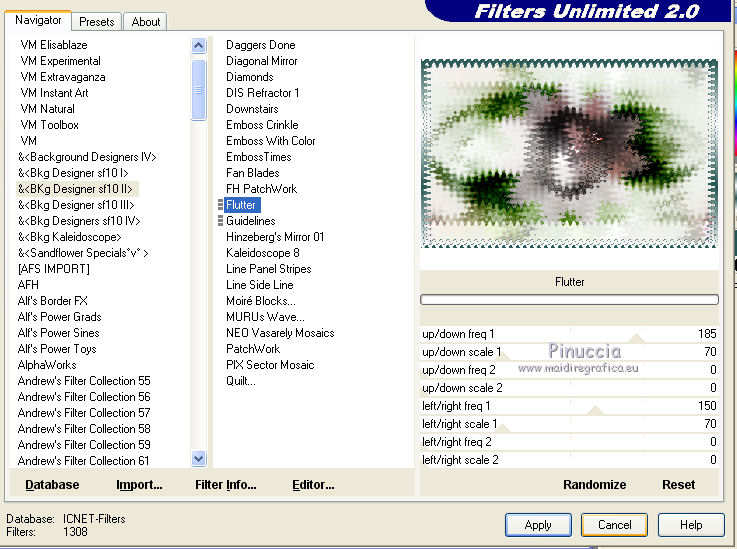Select the VM Toolbox category
This screenshot has width=737, height=549.
coord(49,125)
